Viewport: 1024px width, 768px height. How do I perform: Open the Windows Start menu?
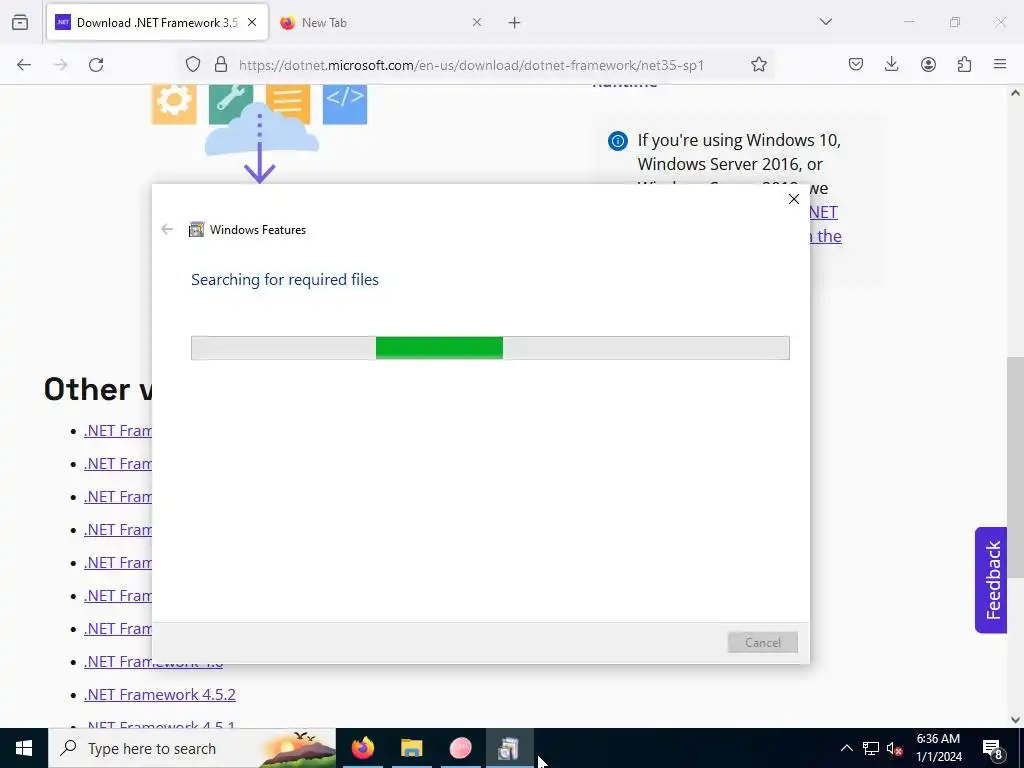coord(24,748)
